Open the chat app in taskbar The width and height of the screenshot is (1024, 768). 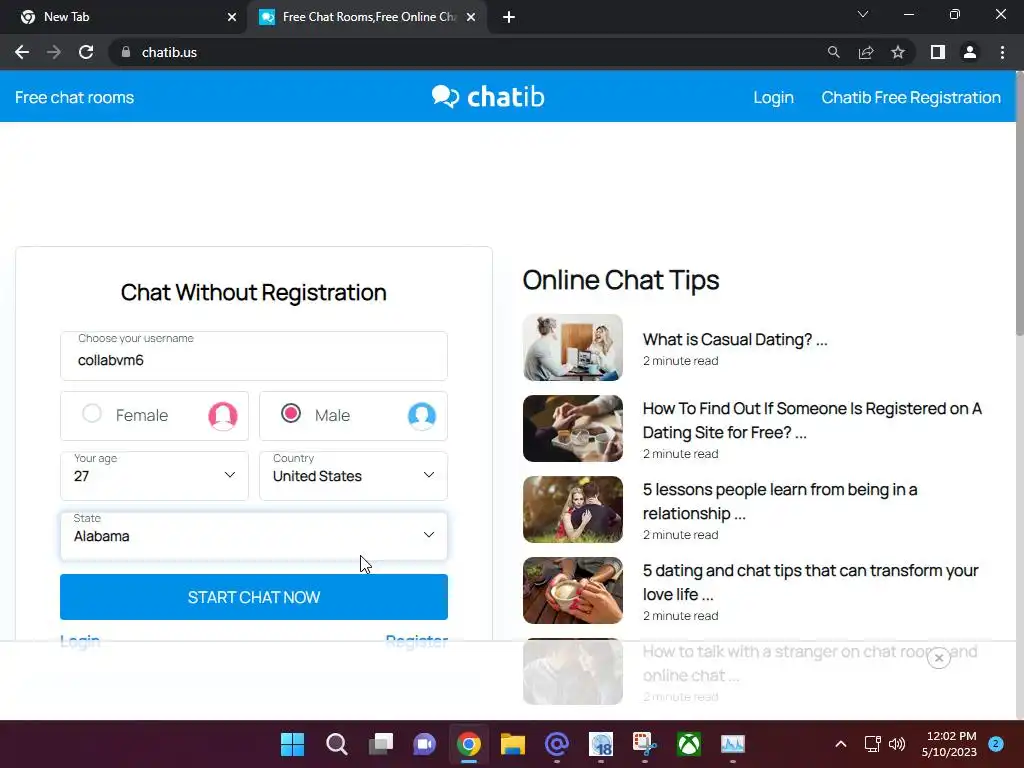(x=424, y=744)
